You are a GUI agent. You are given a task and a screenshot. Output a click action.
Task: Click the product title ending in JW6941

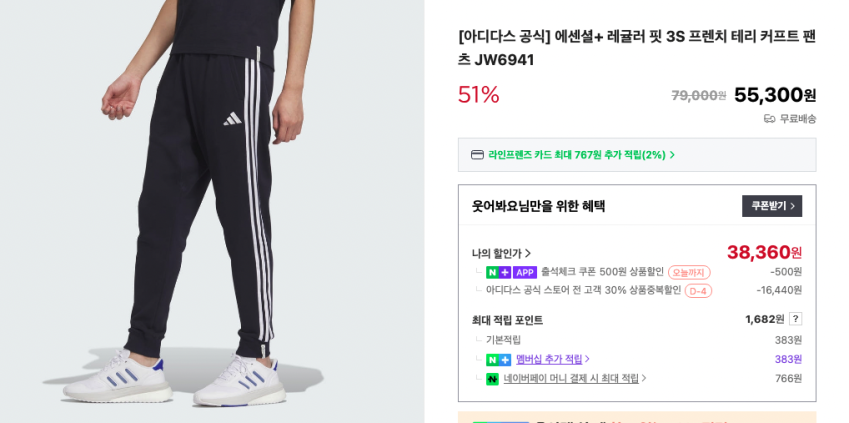(636, 48)
